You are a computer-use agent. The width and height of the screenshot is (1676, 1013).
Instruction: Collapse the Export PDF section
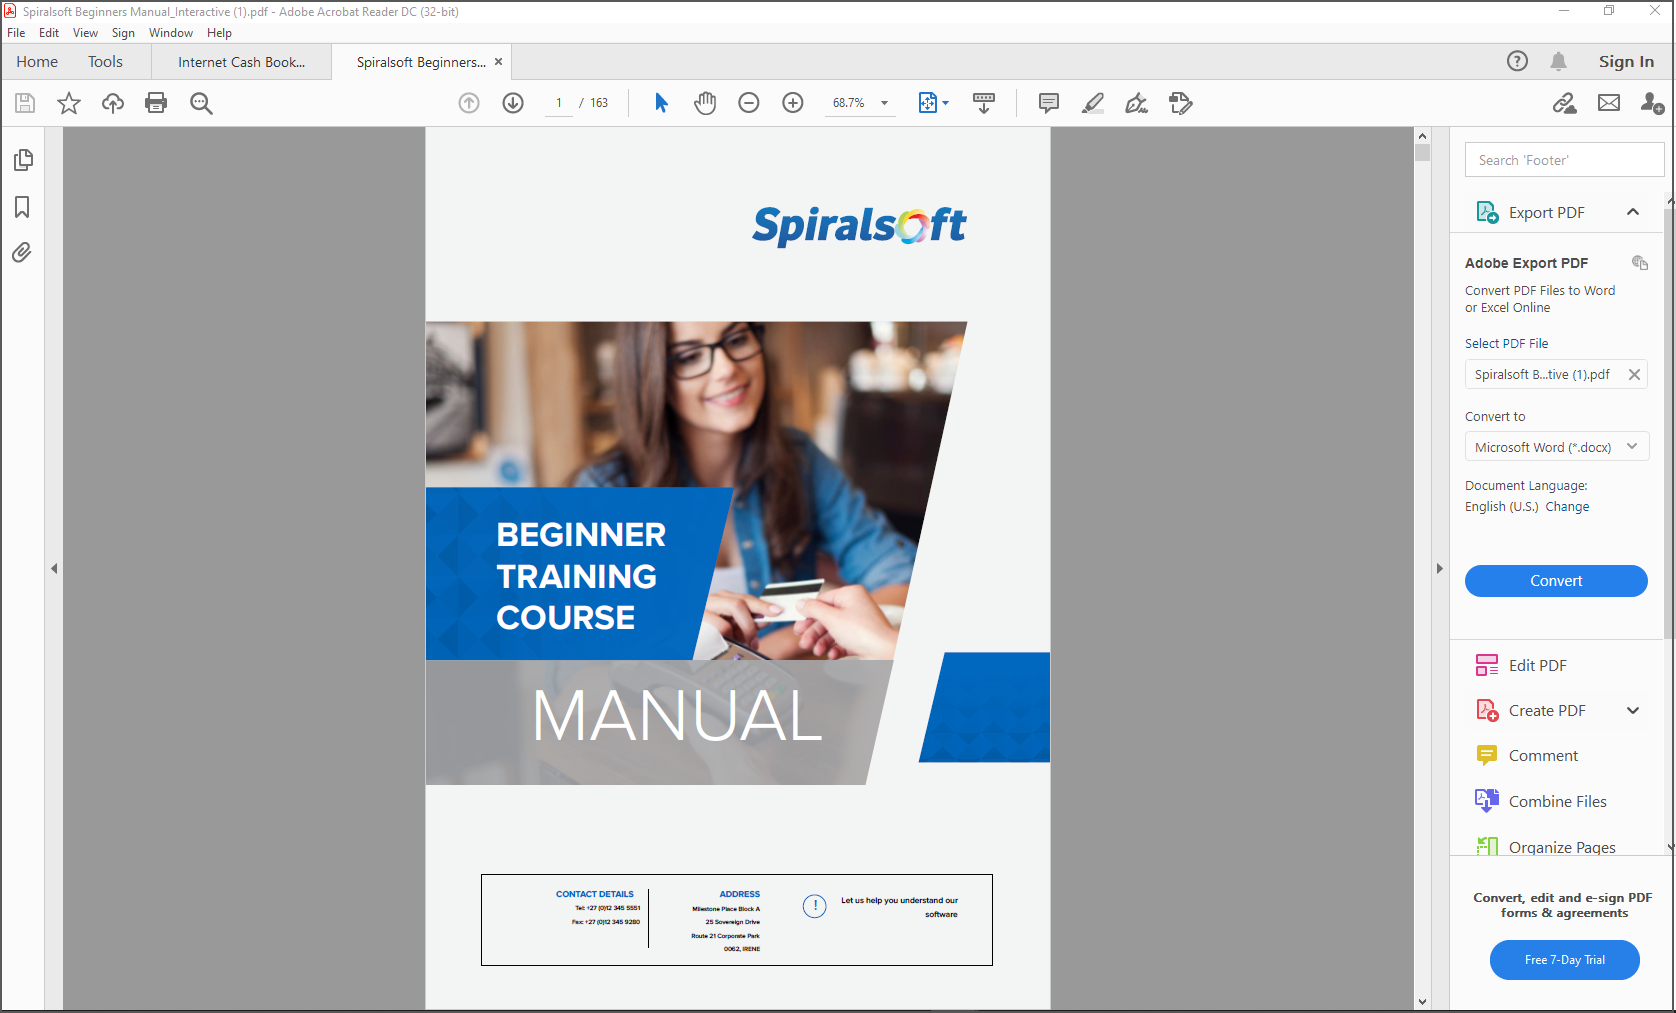1633,212
